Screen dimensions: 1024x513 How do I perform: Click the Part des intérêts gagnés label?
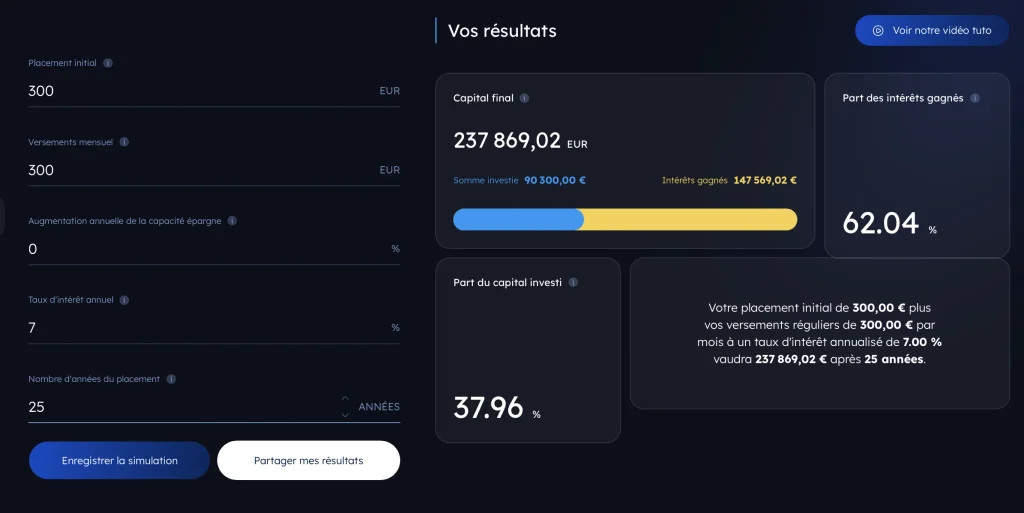(x=903, y=99)
